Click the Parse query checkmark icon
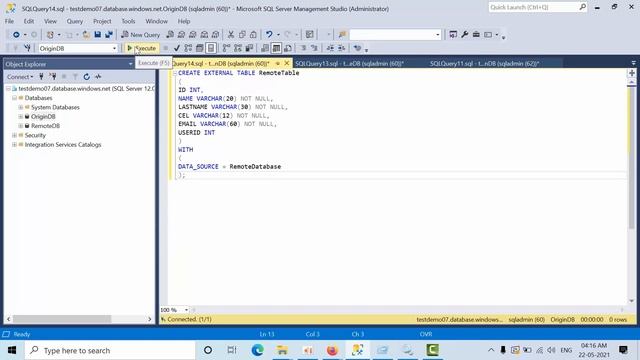This screenshot has height=360, width=640. point(177,48)
